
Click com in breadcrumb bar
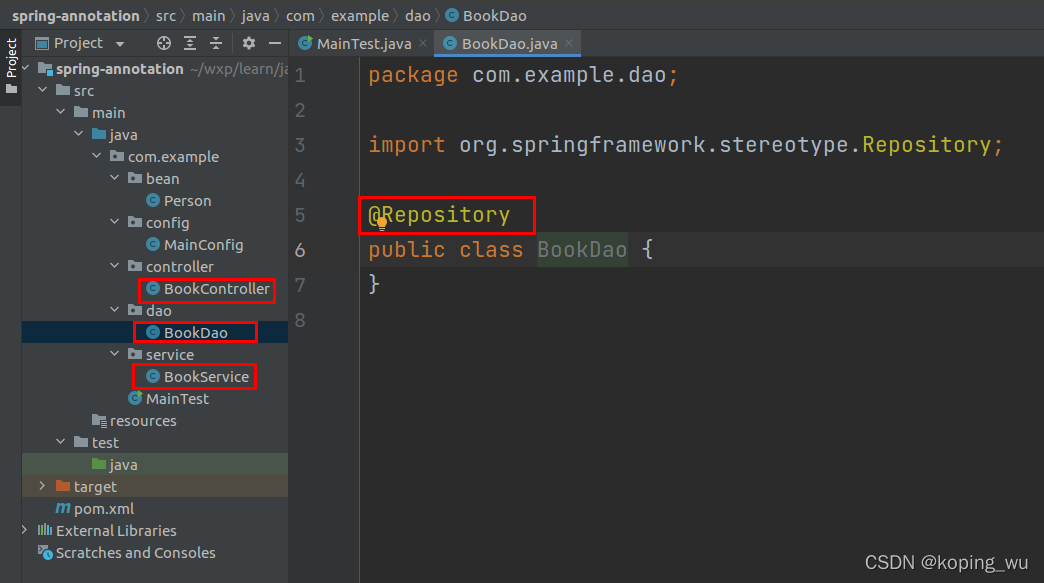tap(300, 16)
